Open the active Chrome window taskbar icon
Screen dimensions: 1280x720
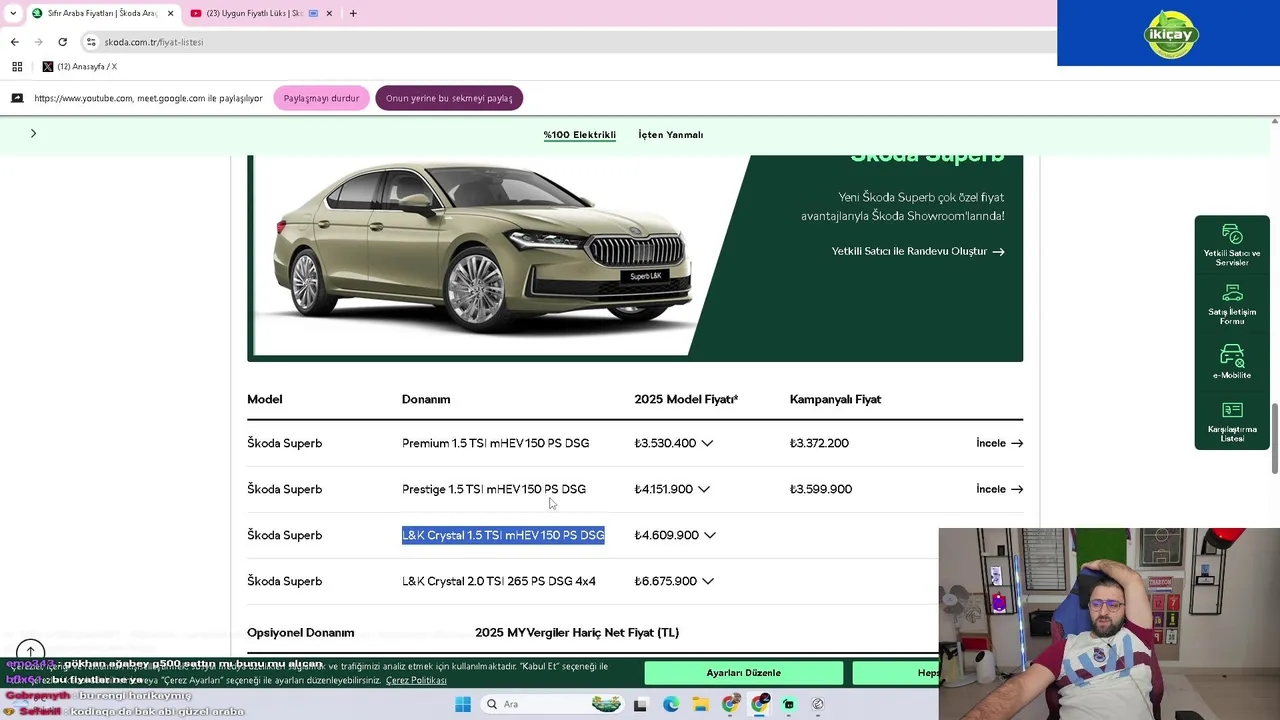tap(759, 704)
